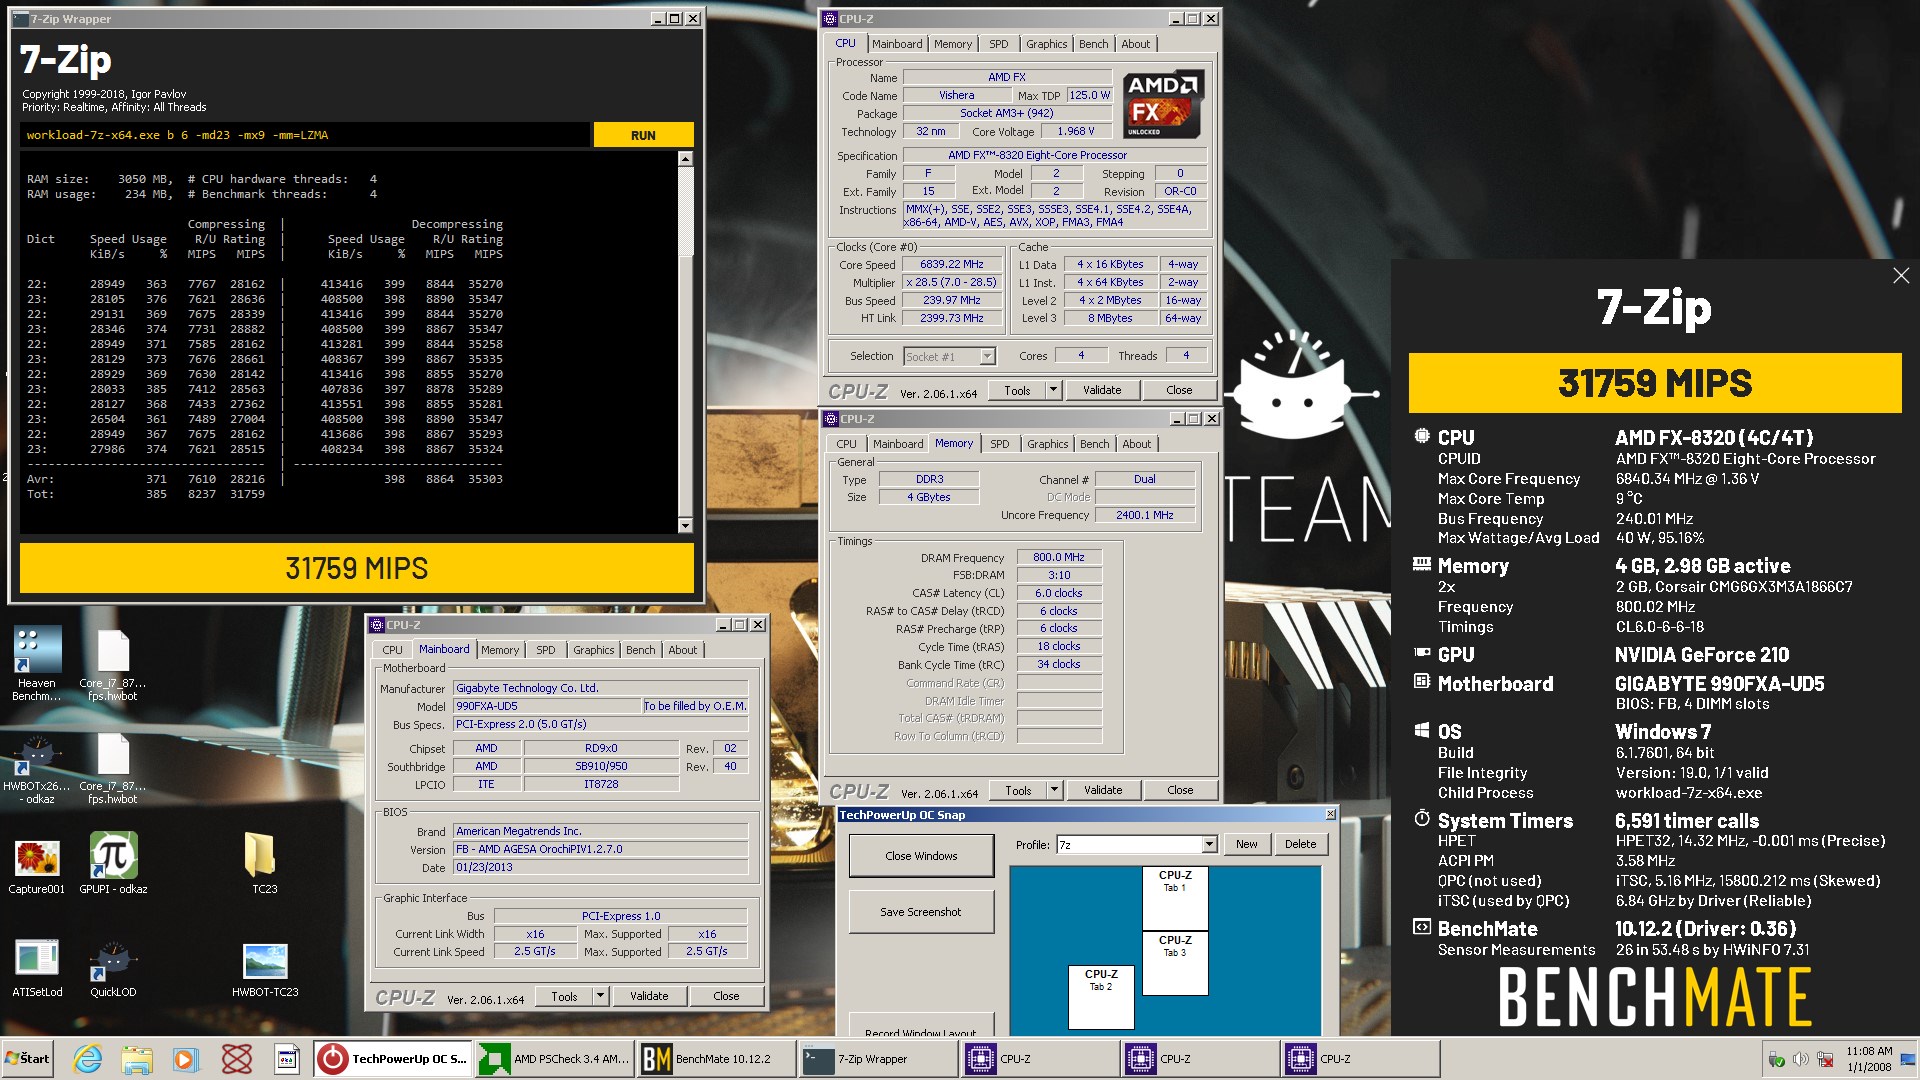
Task: Launch GPUPI - odkaz shortcut
Action: point(113,863)
